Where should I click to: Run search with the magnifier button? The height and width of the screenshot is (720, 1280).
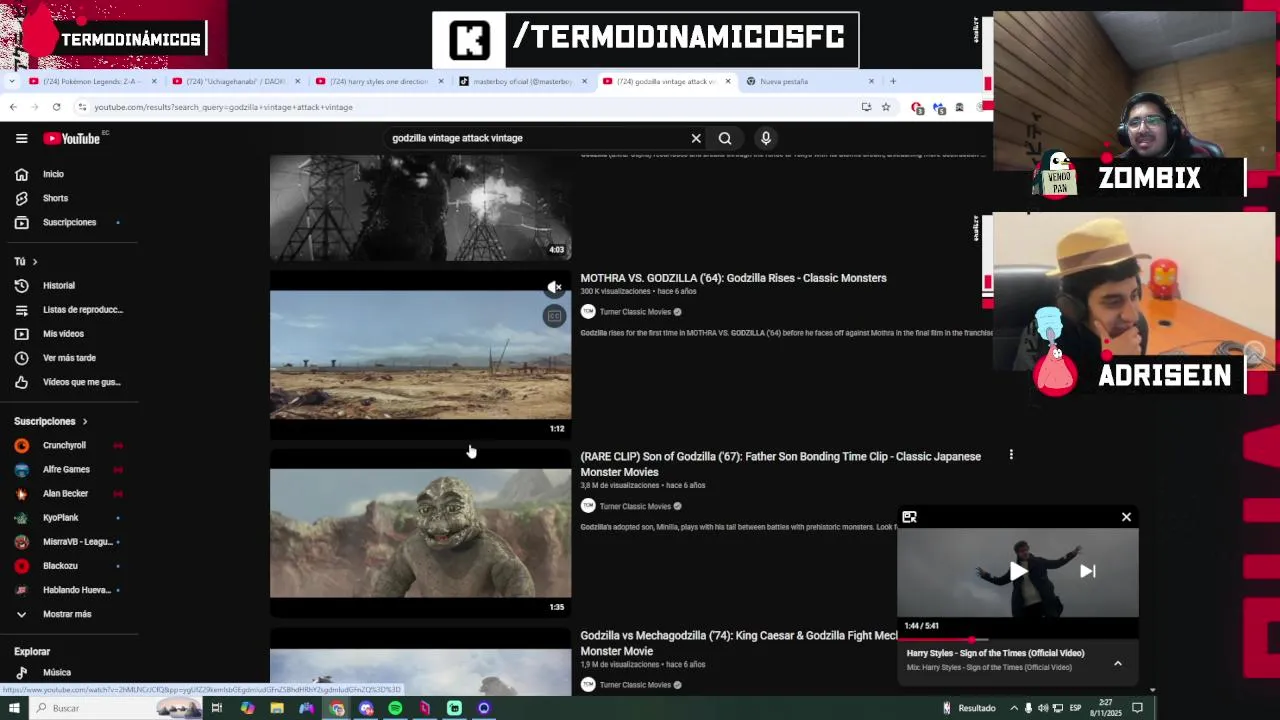point(725,138)
